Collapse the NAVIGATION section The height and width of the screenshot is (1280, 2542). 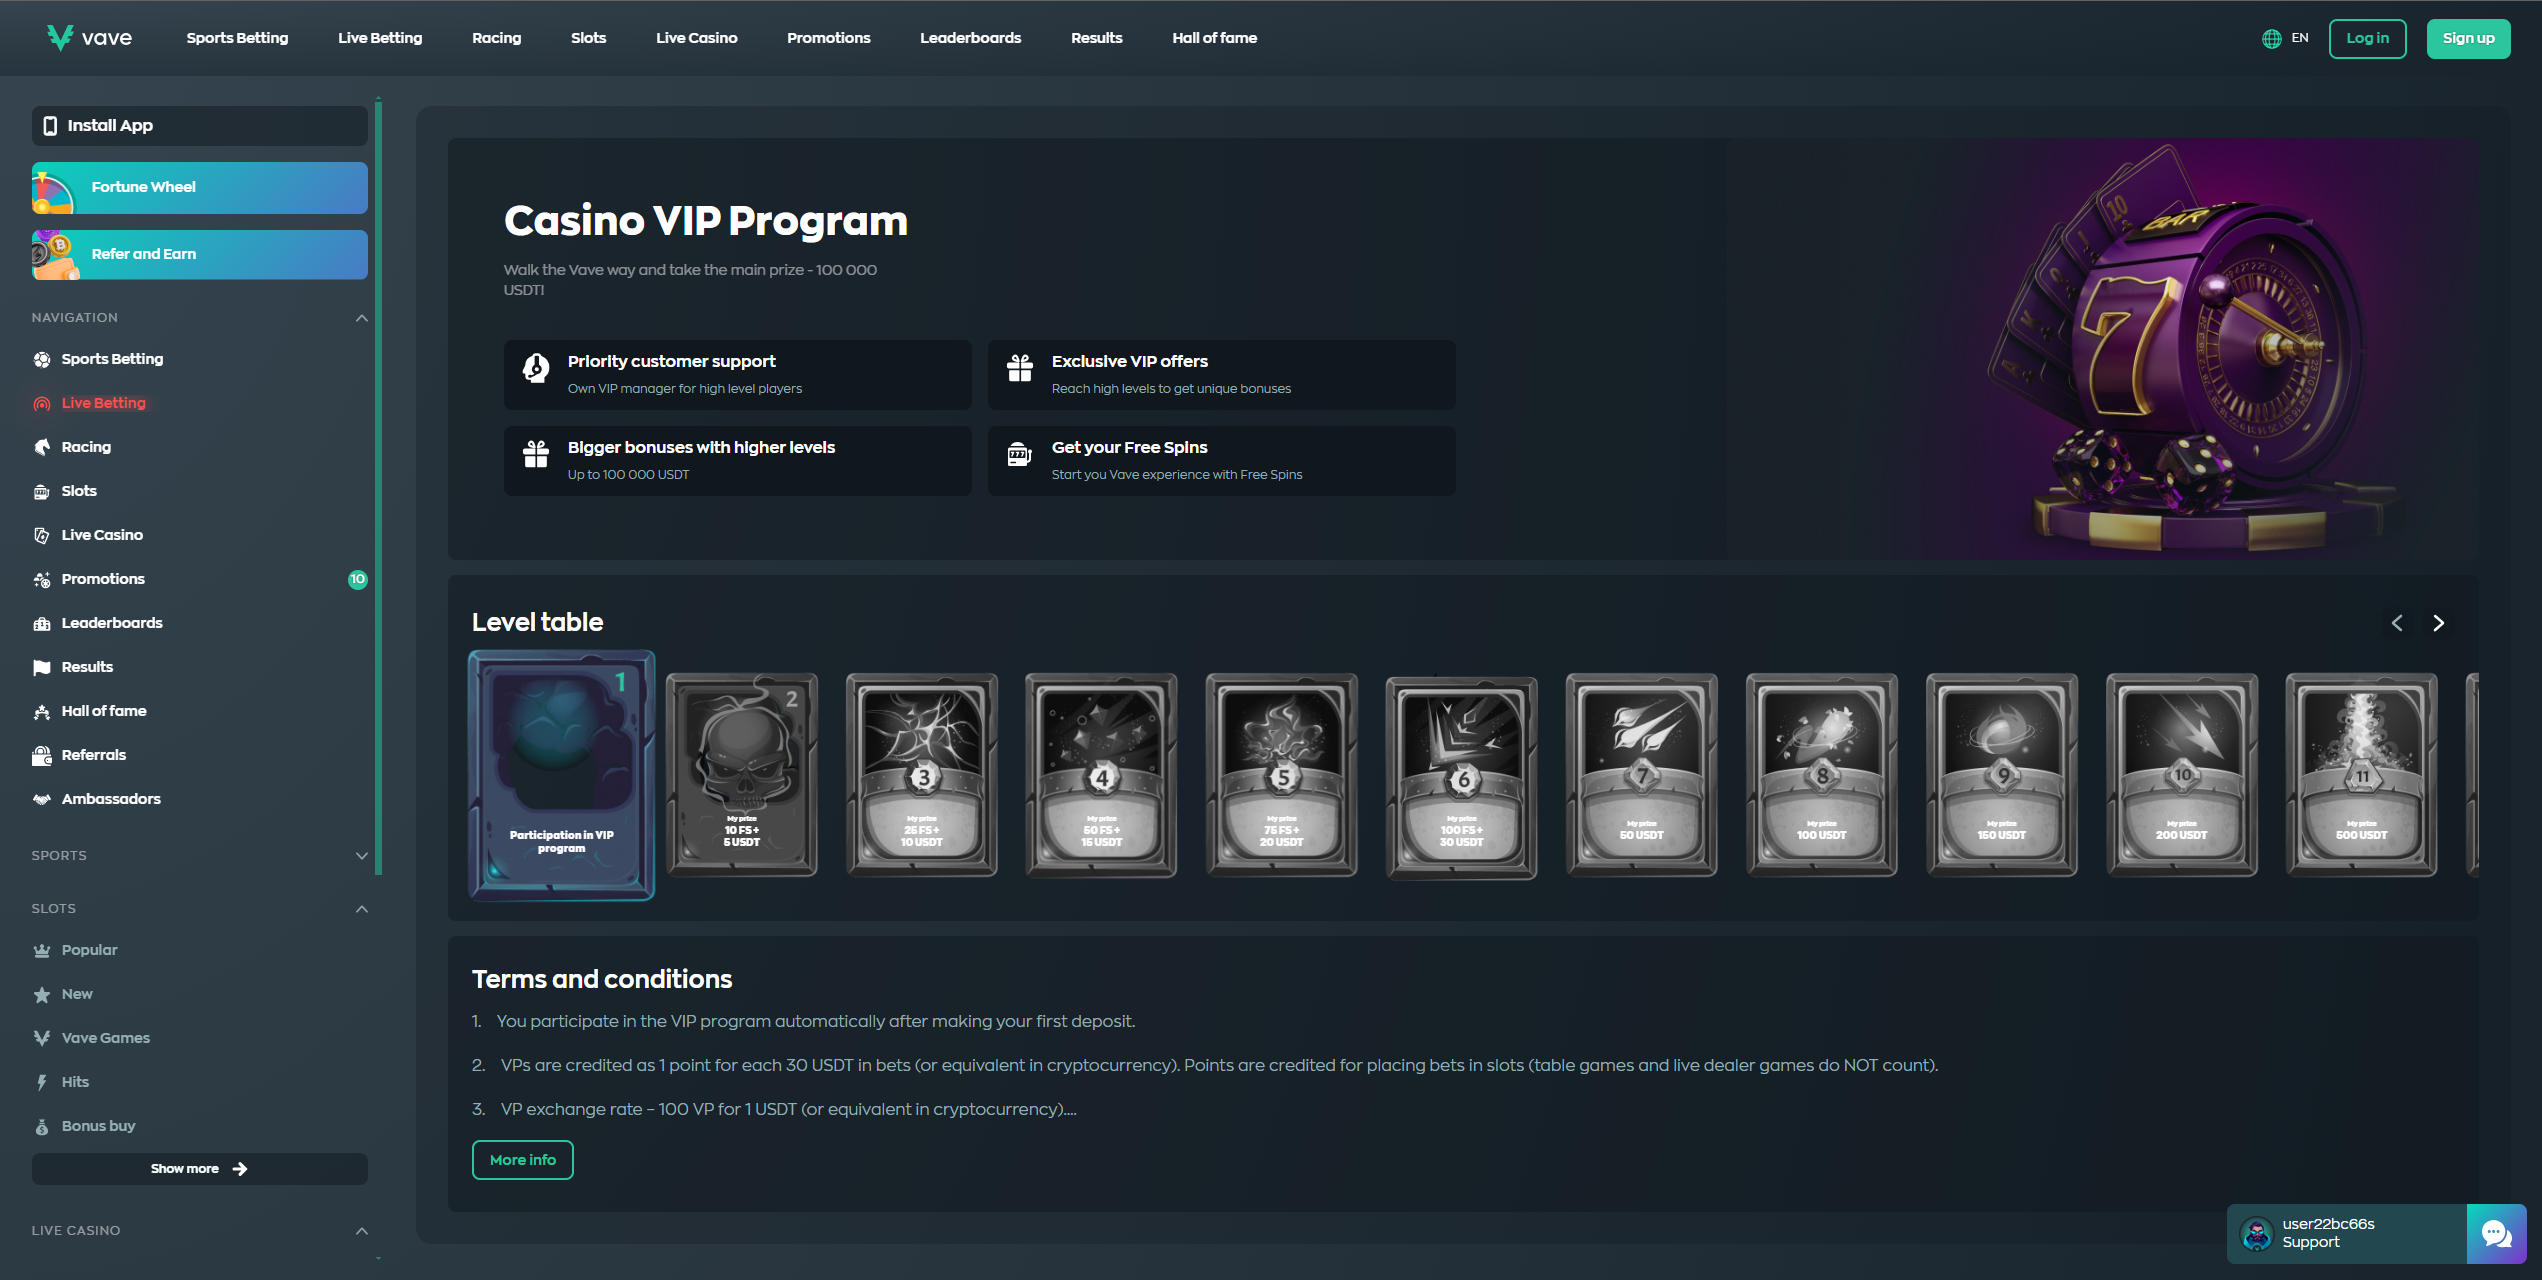pyautogui.click(x=362, y=318)
